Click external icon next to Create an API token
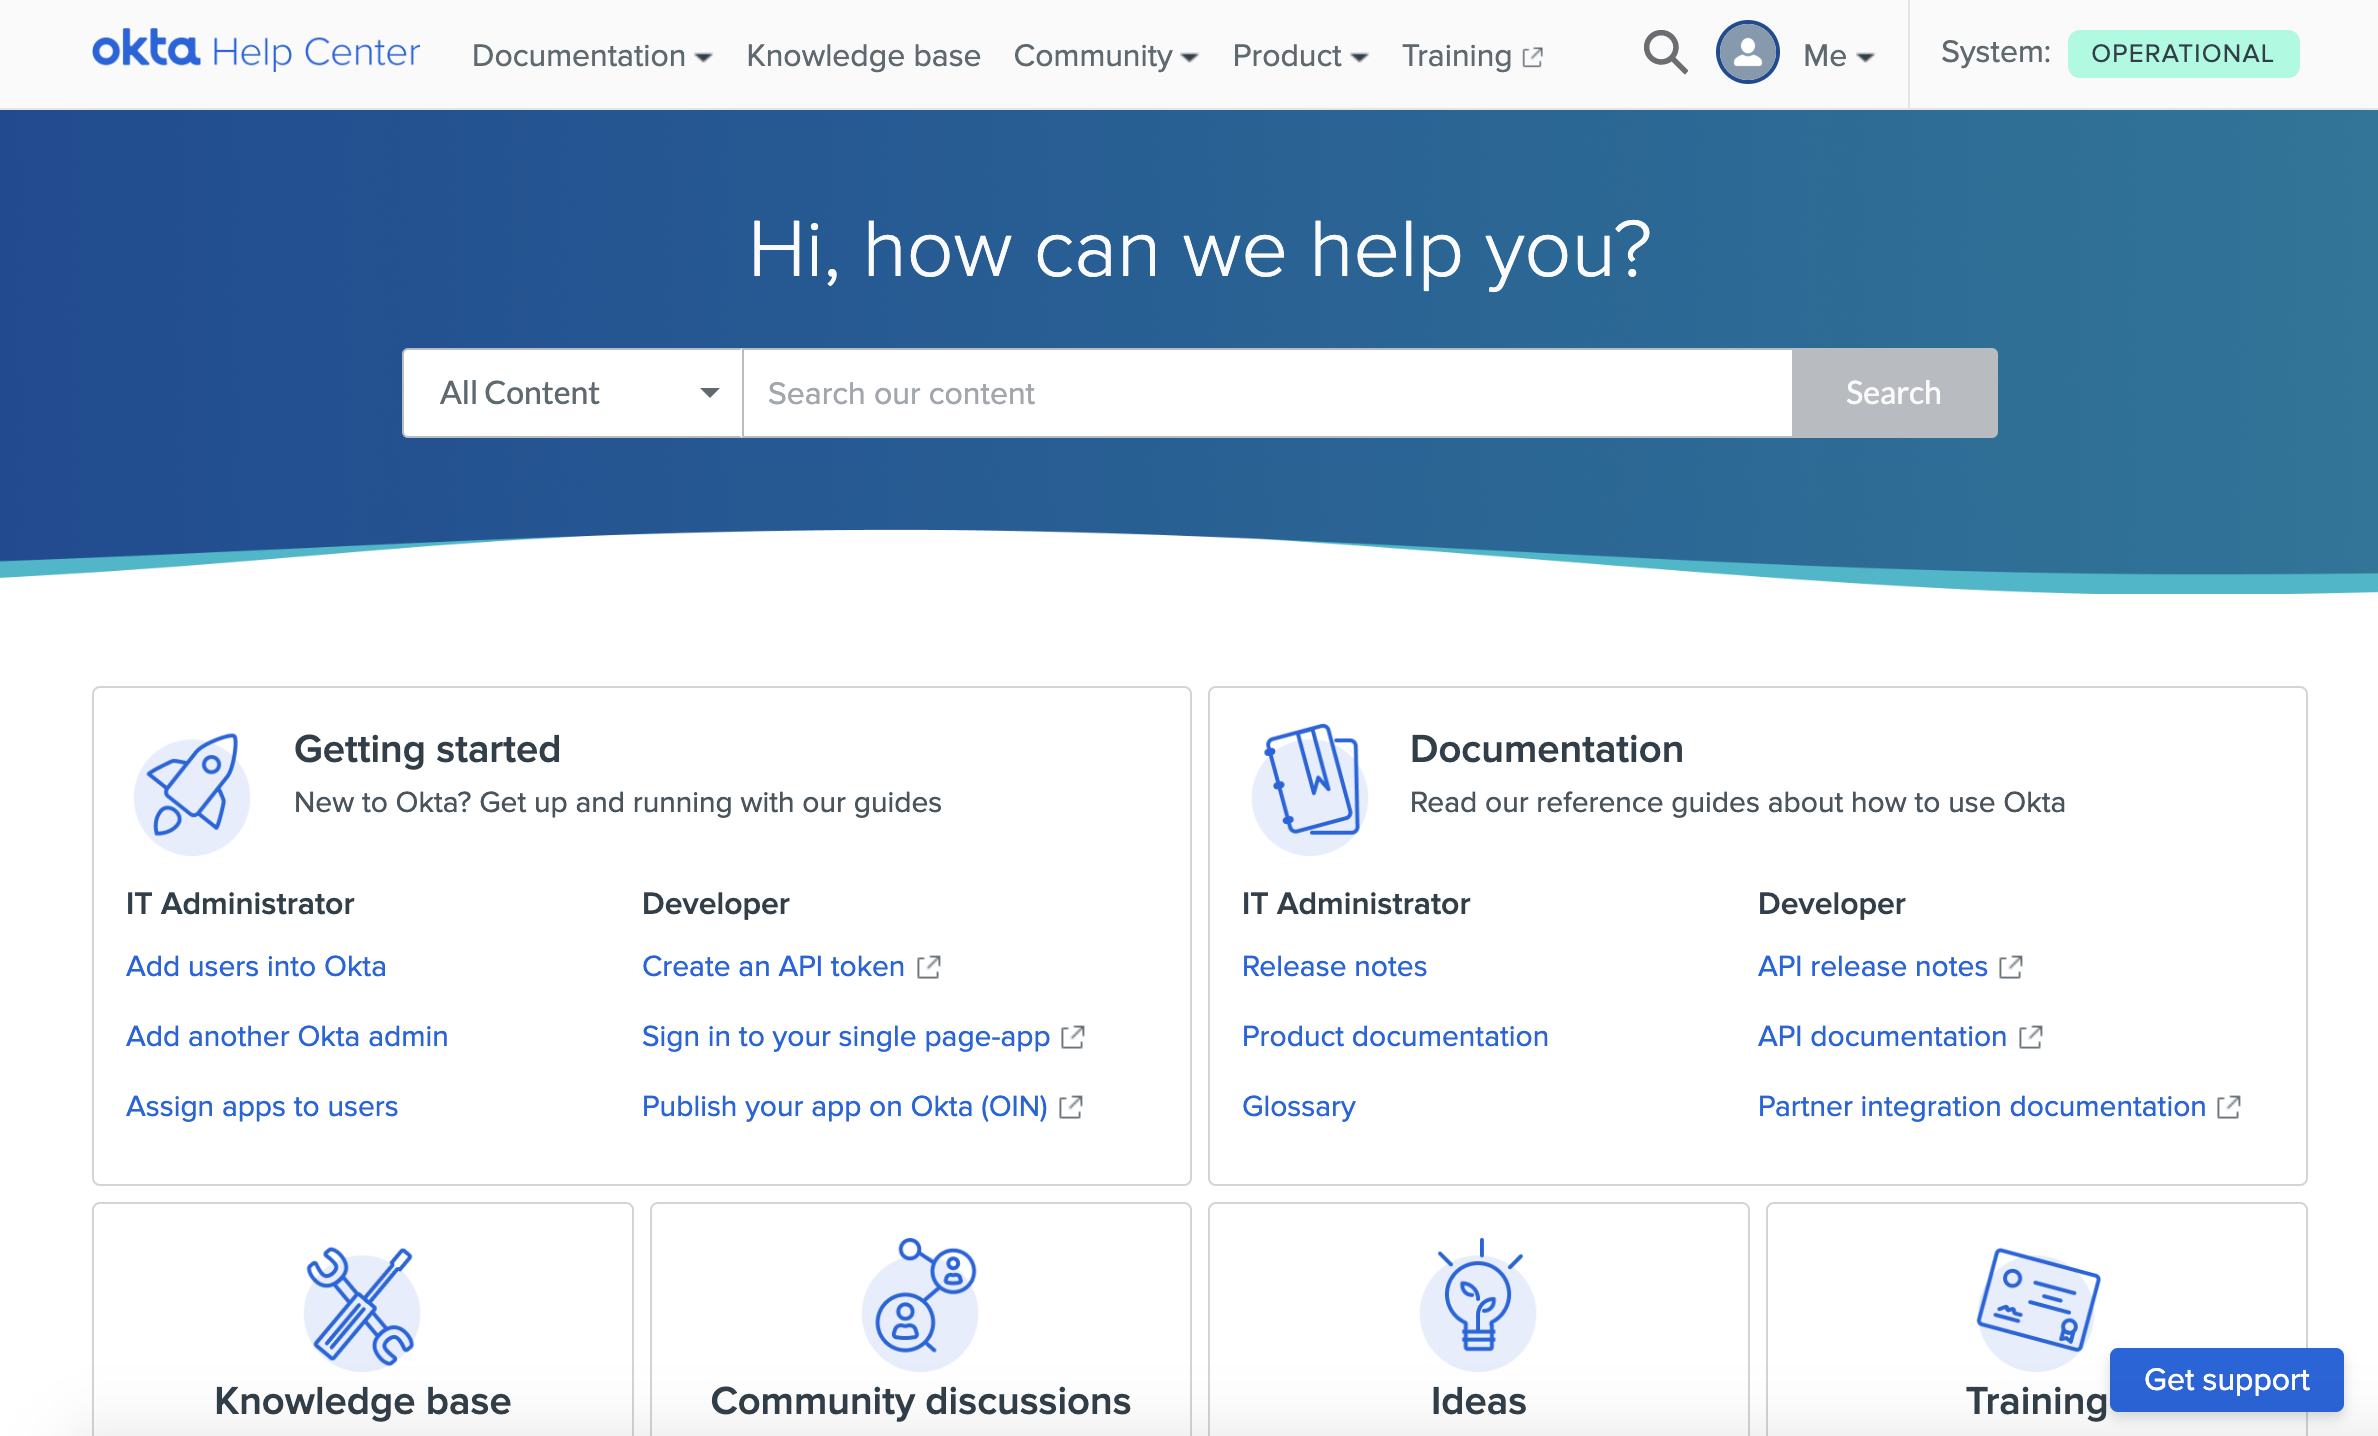The height and width of the screenshot is (1436, 2378). [x=929, y=967]
